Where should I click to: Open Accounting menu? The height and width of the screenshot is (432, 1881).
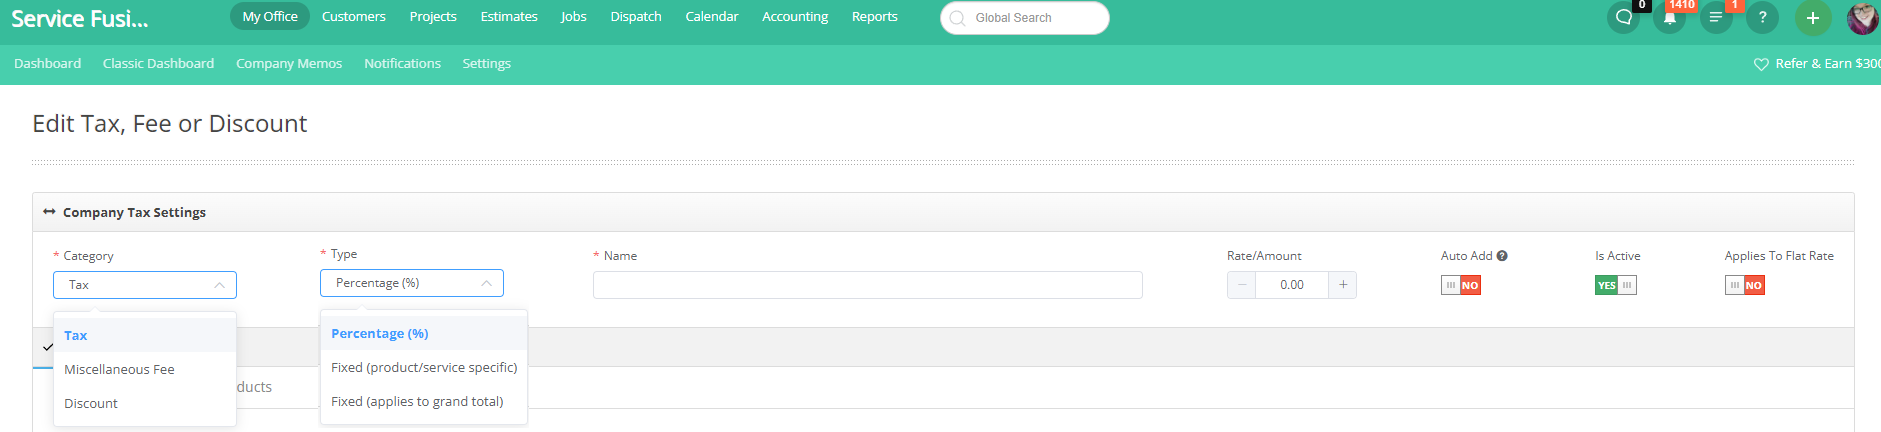795,17
